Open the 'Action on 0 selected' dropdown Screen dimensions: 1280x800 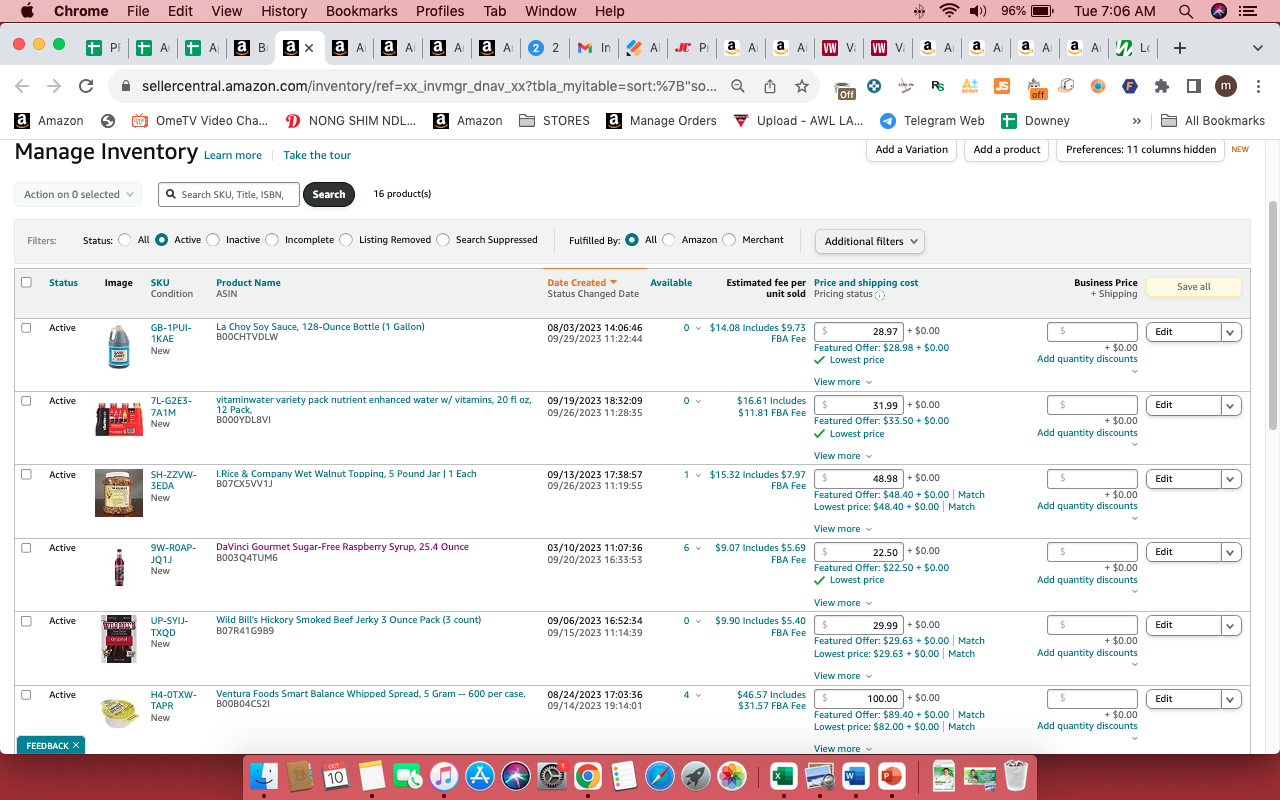pyautogui.click(x=78, y=195)
